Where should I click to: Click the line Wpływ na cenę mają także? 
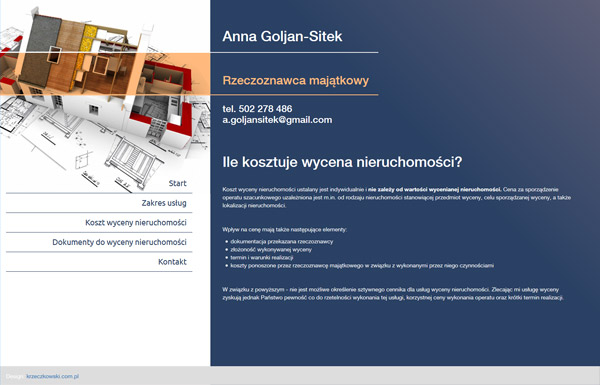coord(285,230)
